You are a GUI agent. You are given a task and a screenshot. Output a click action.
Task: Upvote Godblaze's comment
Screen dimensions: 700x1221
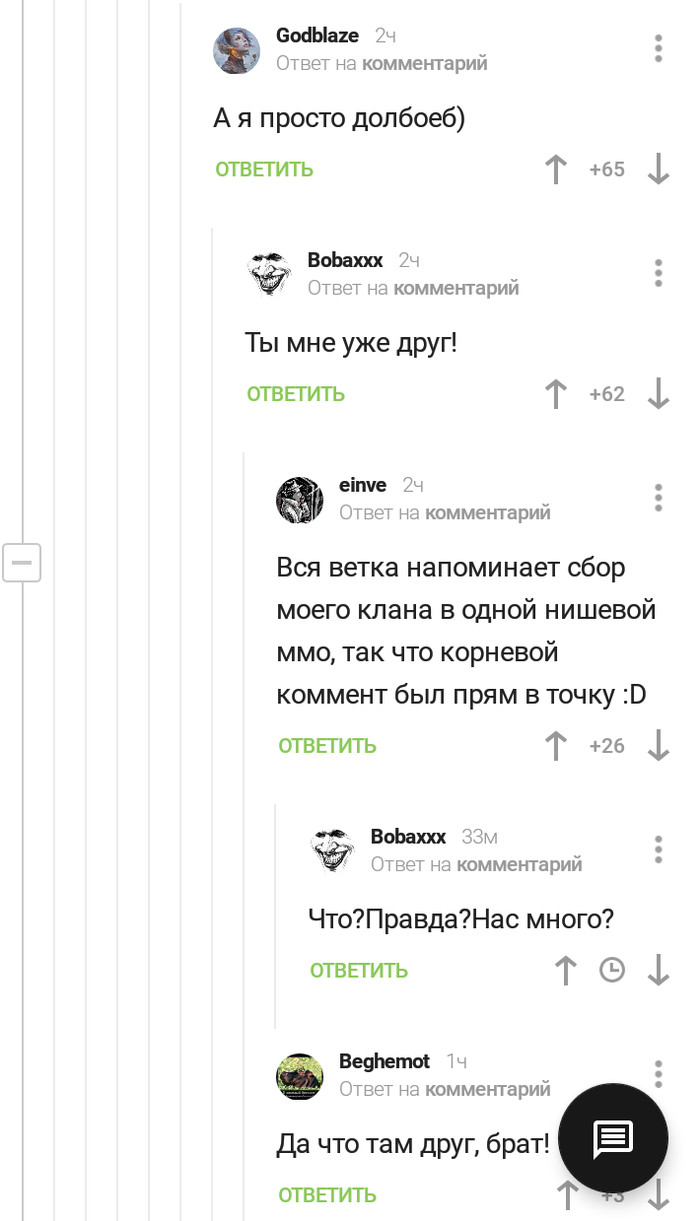tap(556, 169)
